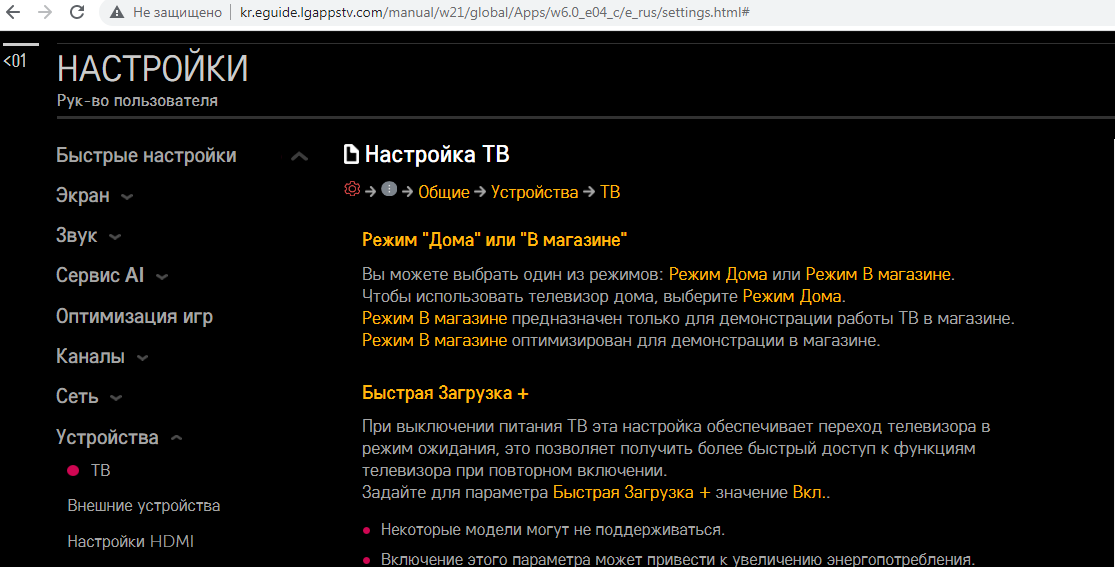
Task: Click highlighted 'Вкл.' value text
Action: [810, 492]
